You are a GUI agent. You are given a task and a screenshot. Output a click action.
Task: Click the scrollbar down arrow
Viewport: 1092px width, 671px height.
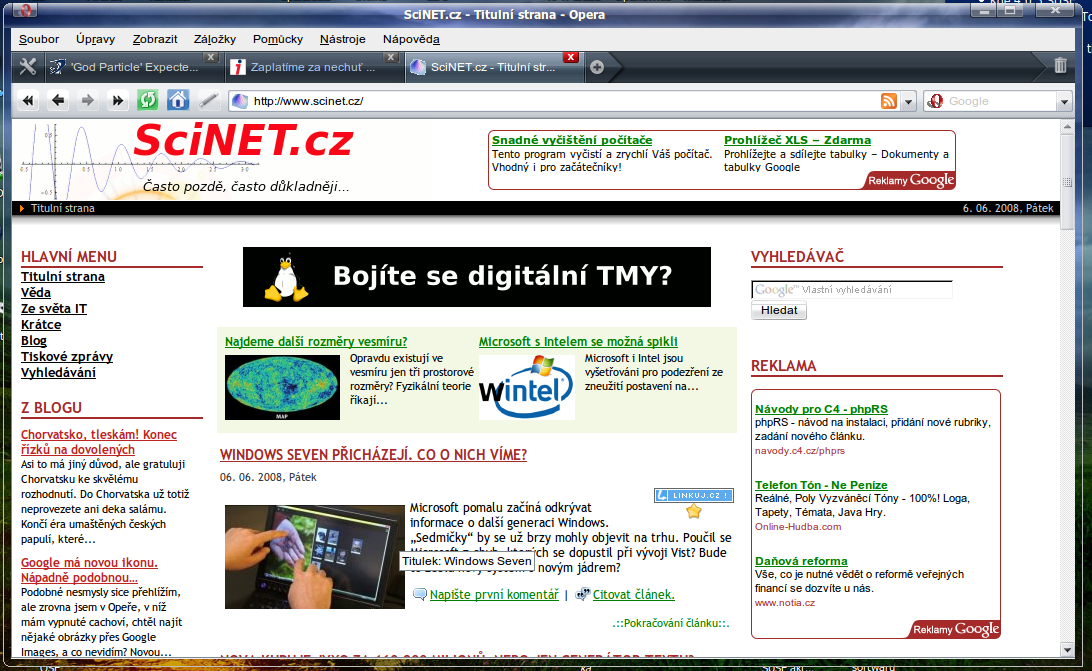coord(1067,649)
